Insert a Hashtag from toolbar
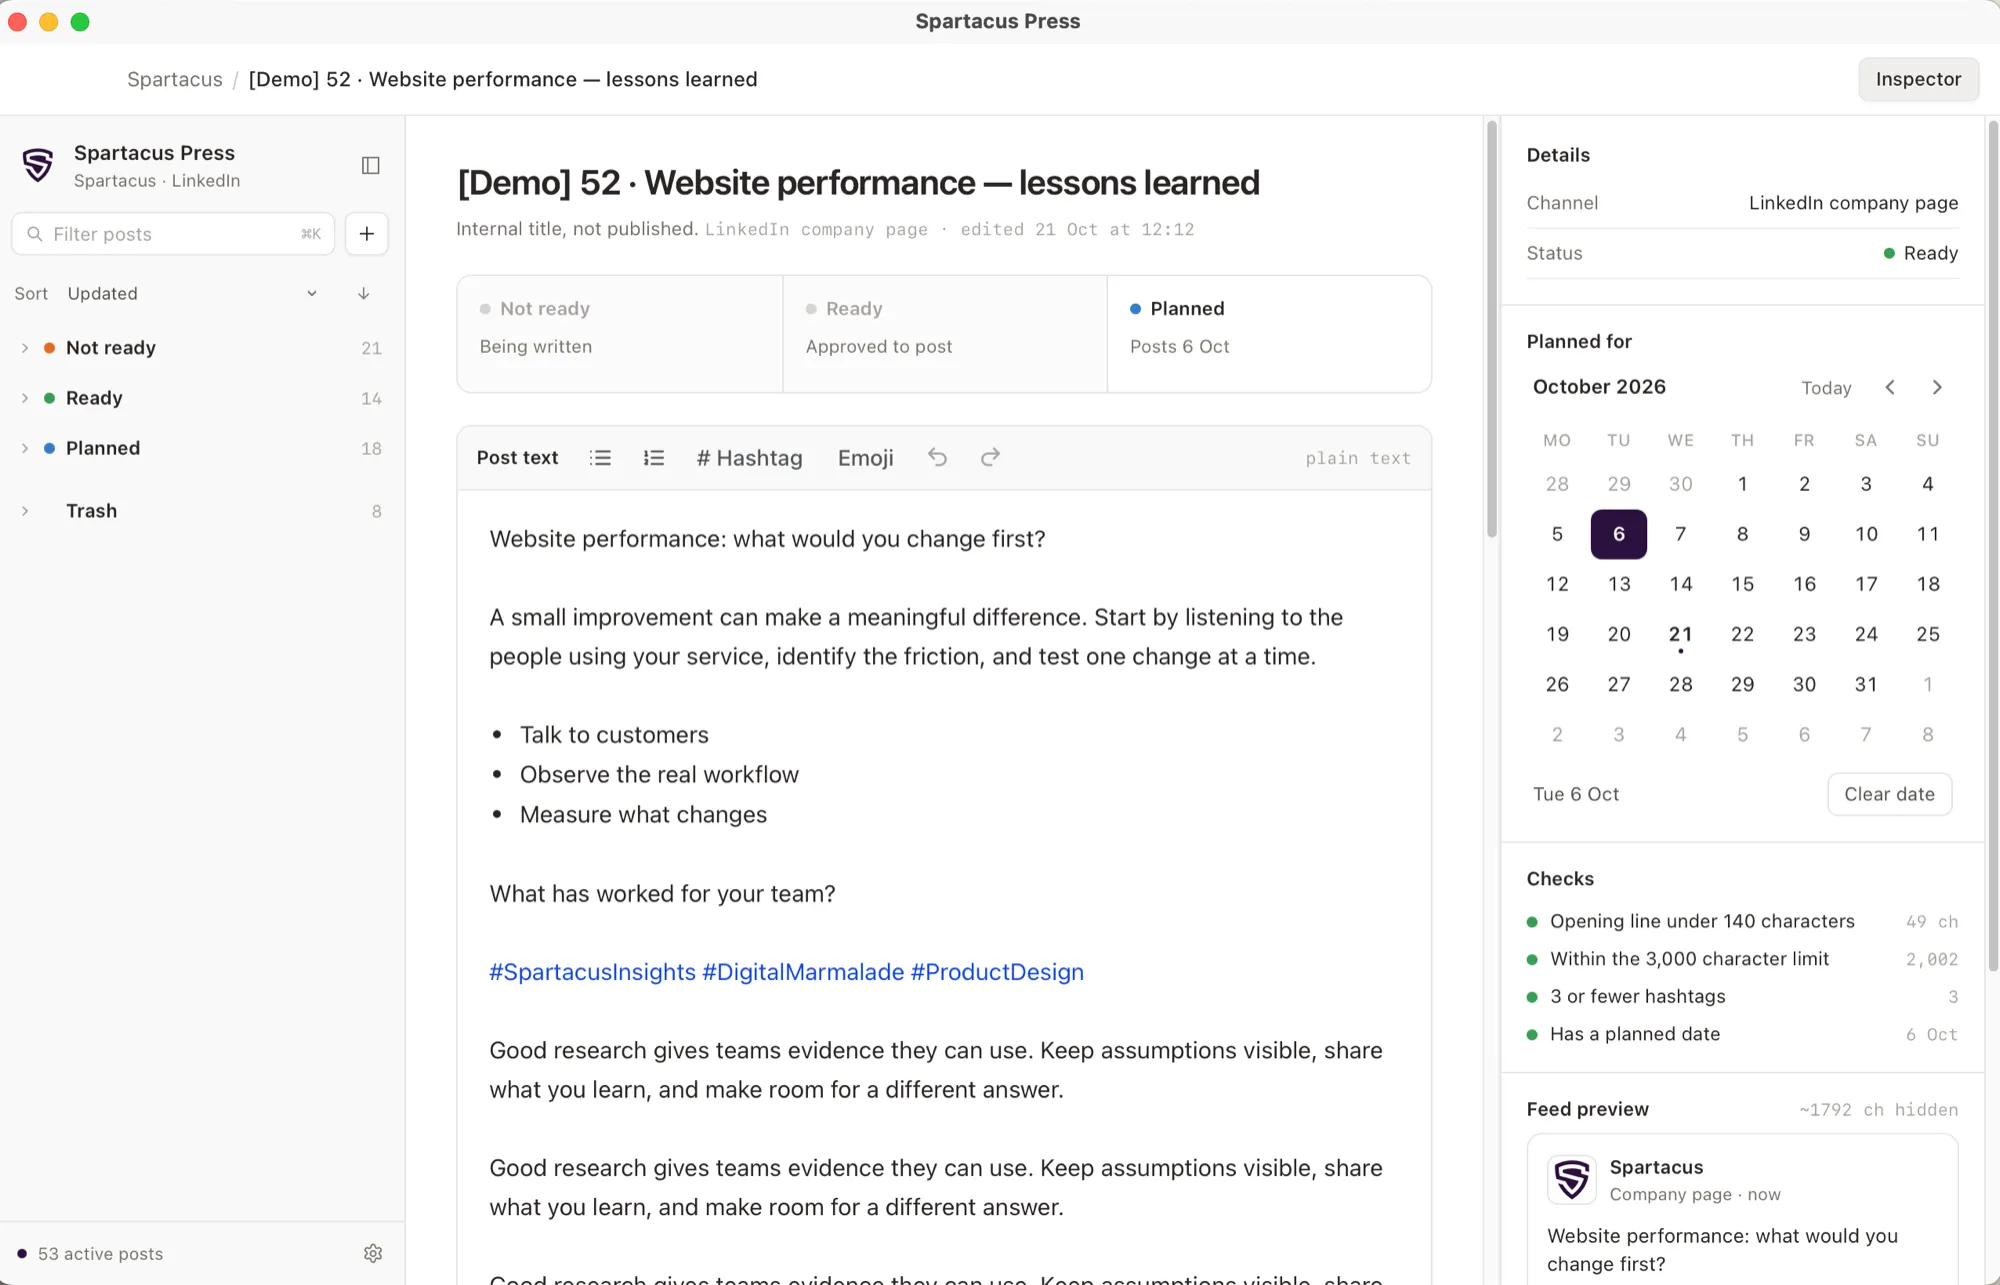 click(749, 458)
